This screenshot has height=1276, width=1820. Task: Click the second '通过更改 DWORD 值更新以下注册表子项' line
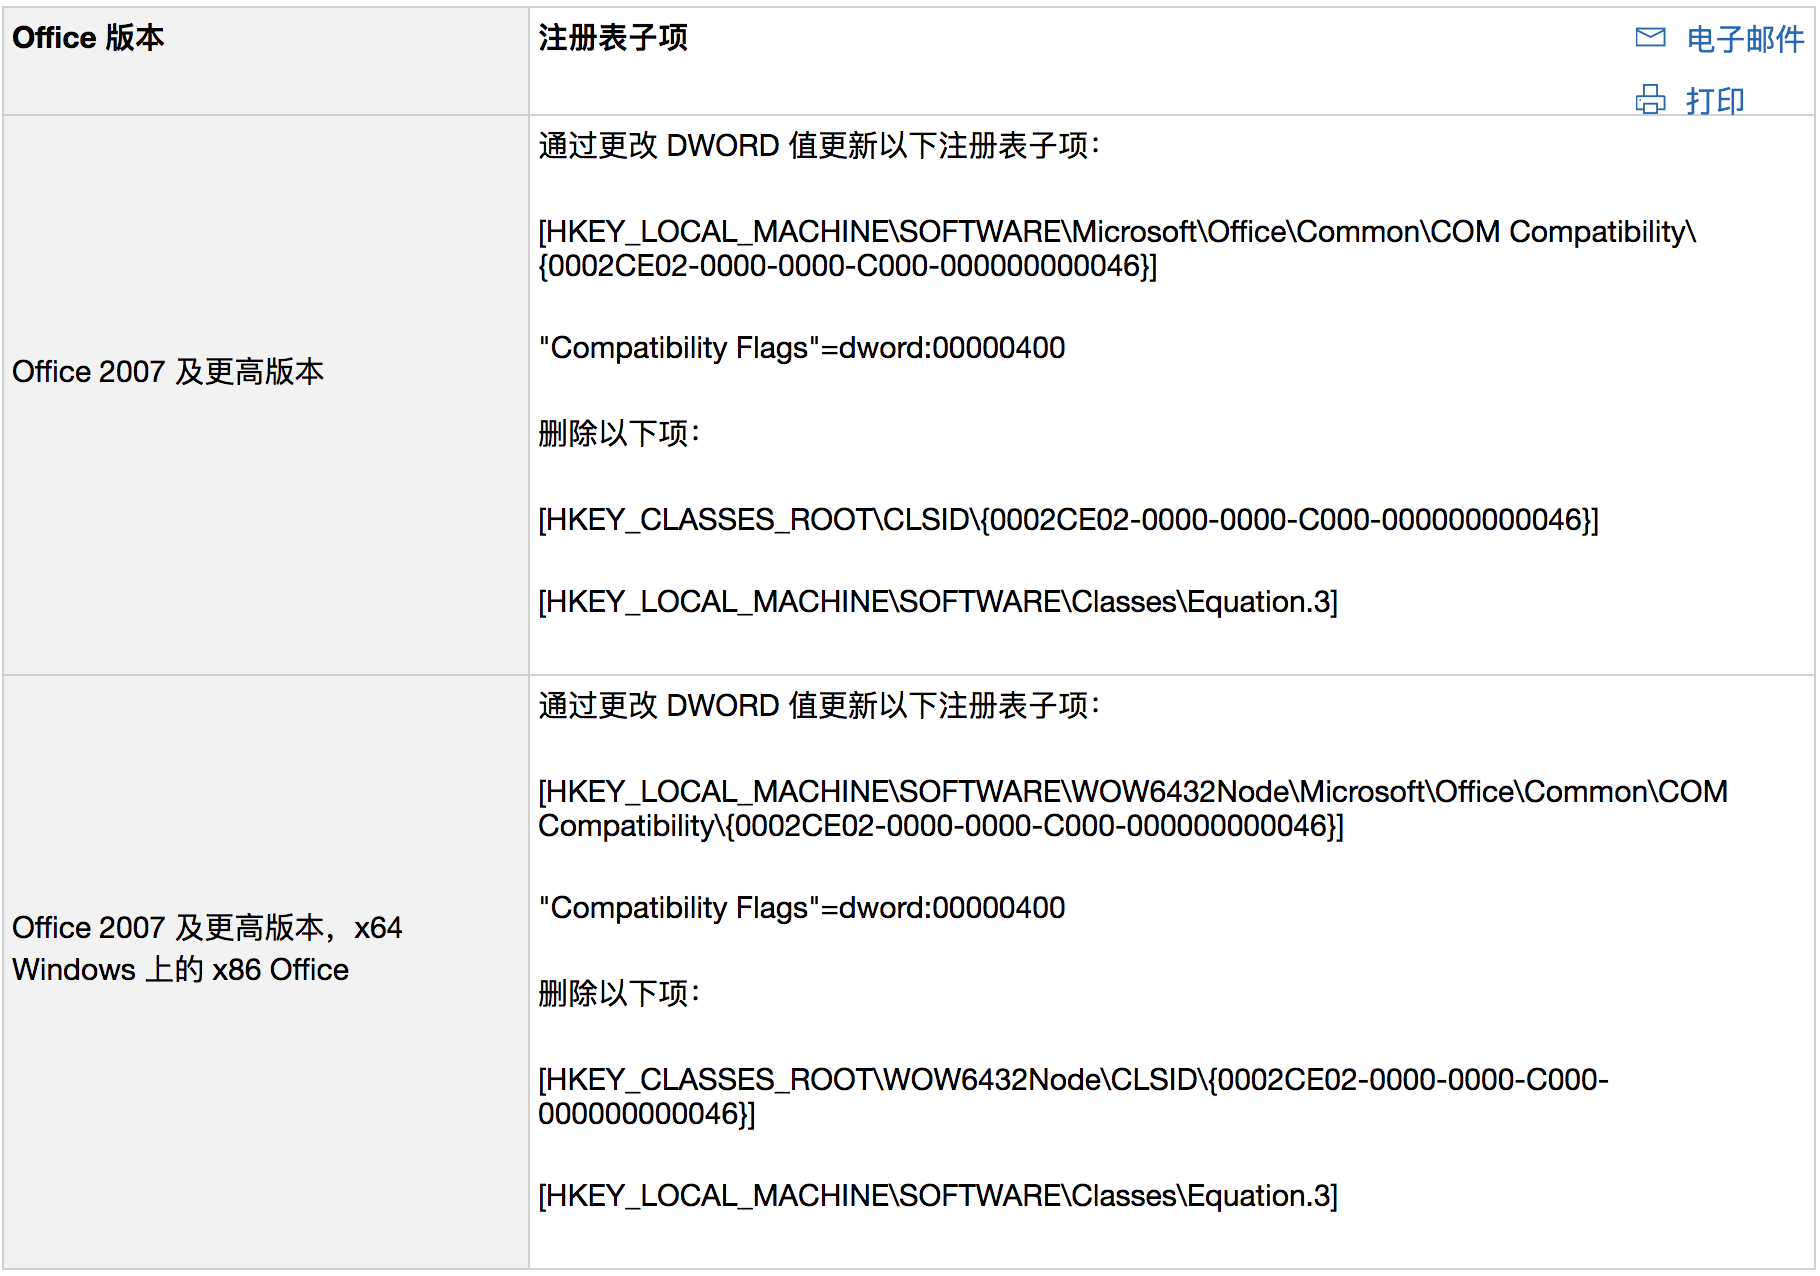coord(819,706)
